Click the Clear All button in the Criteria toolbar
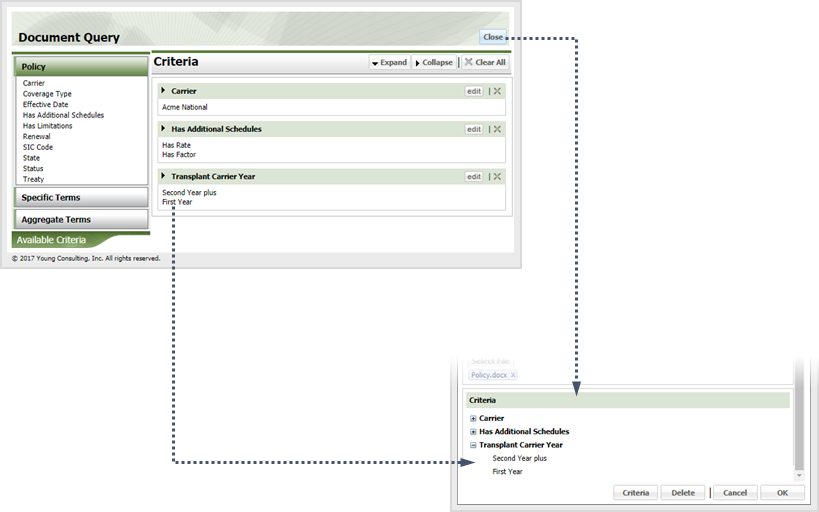The image size is (819, 512). click(485, 62)
